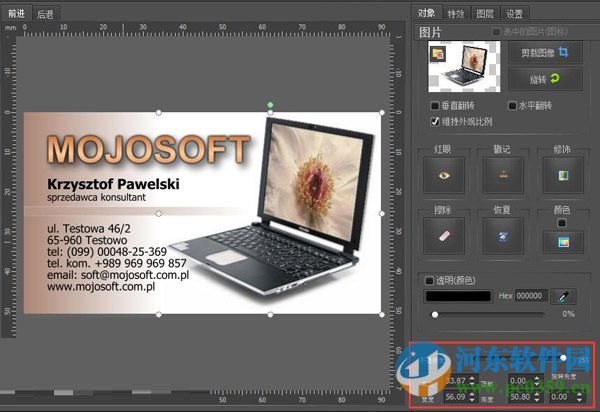600x412 pixels.
Task: Select the 'email: soft@mojosoft.com.pl' line
Action: 118,275
